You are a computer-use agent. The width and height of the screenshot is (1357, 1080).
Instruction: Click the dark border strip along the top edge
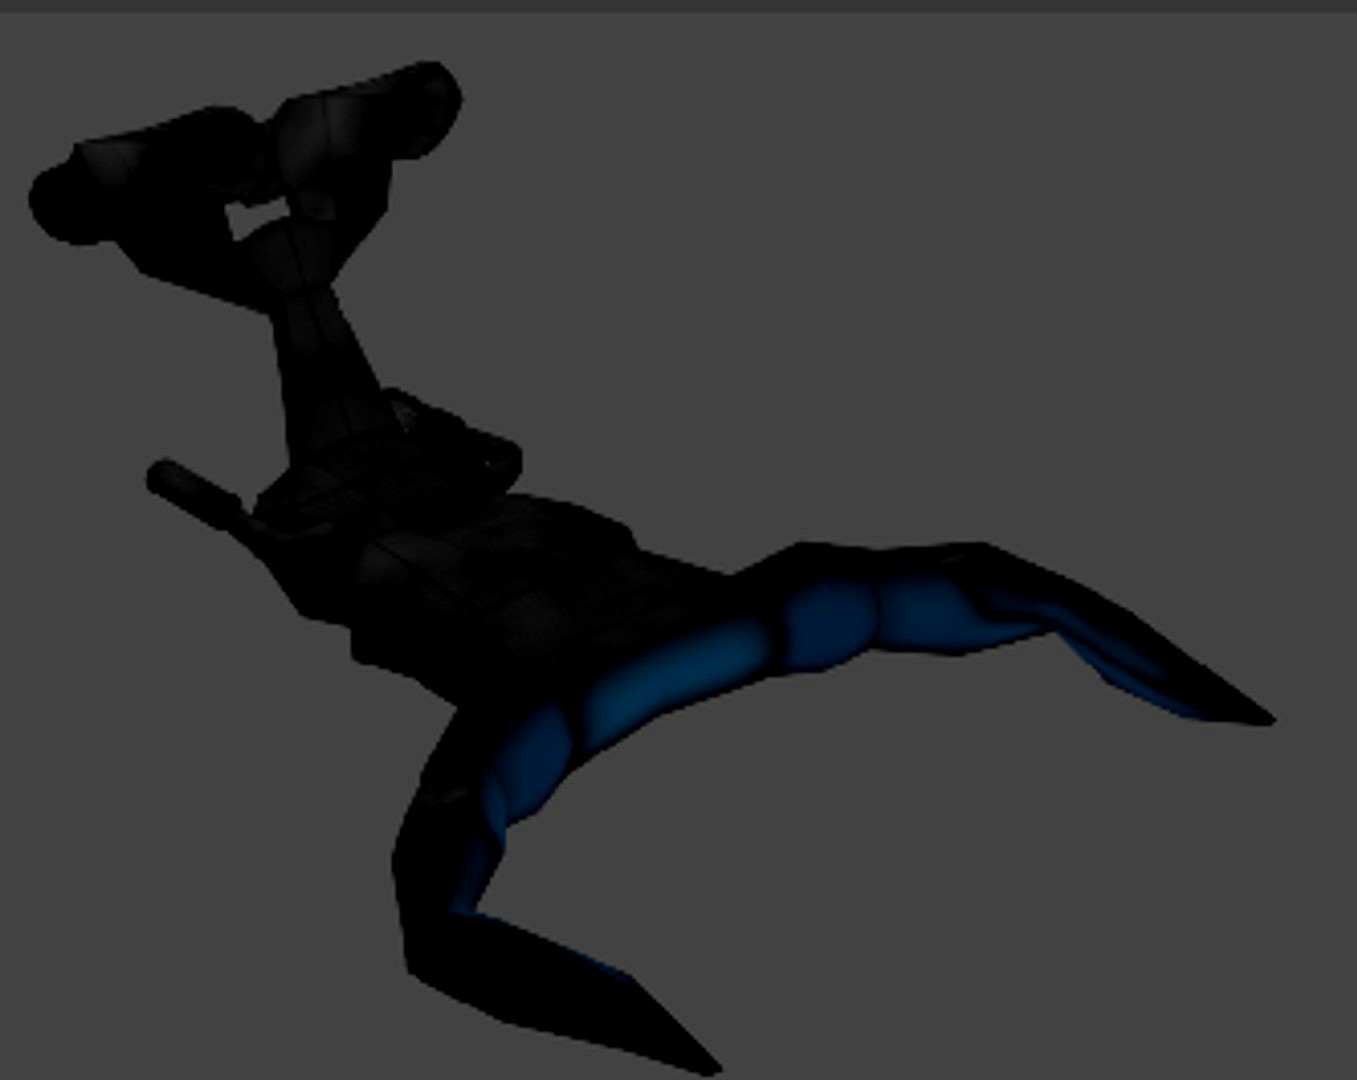[678, 5]
